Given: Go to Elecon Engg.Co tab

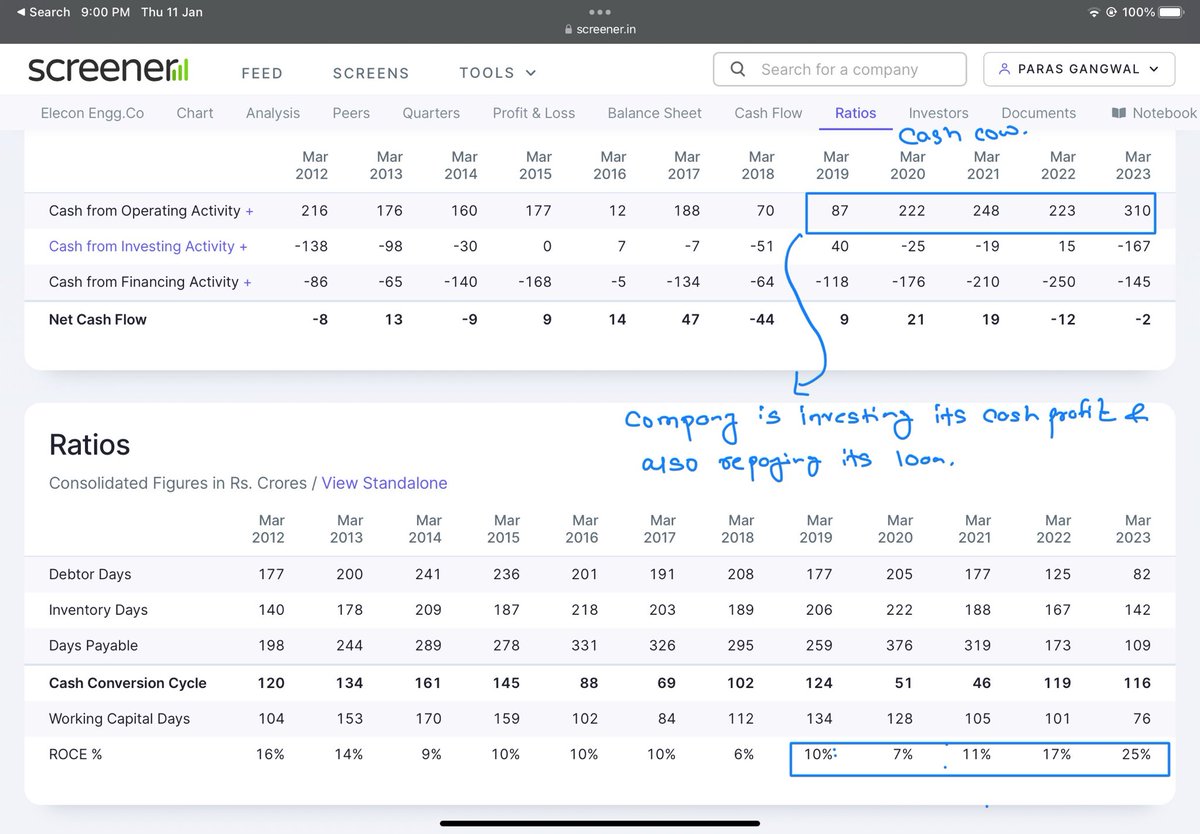Looking at the screenshot, I should click(92, 113).
